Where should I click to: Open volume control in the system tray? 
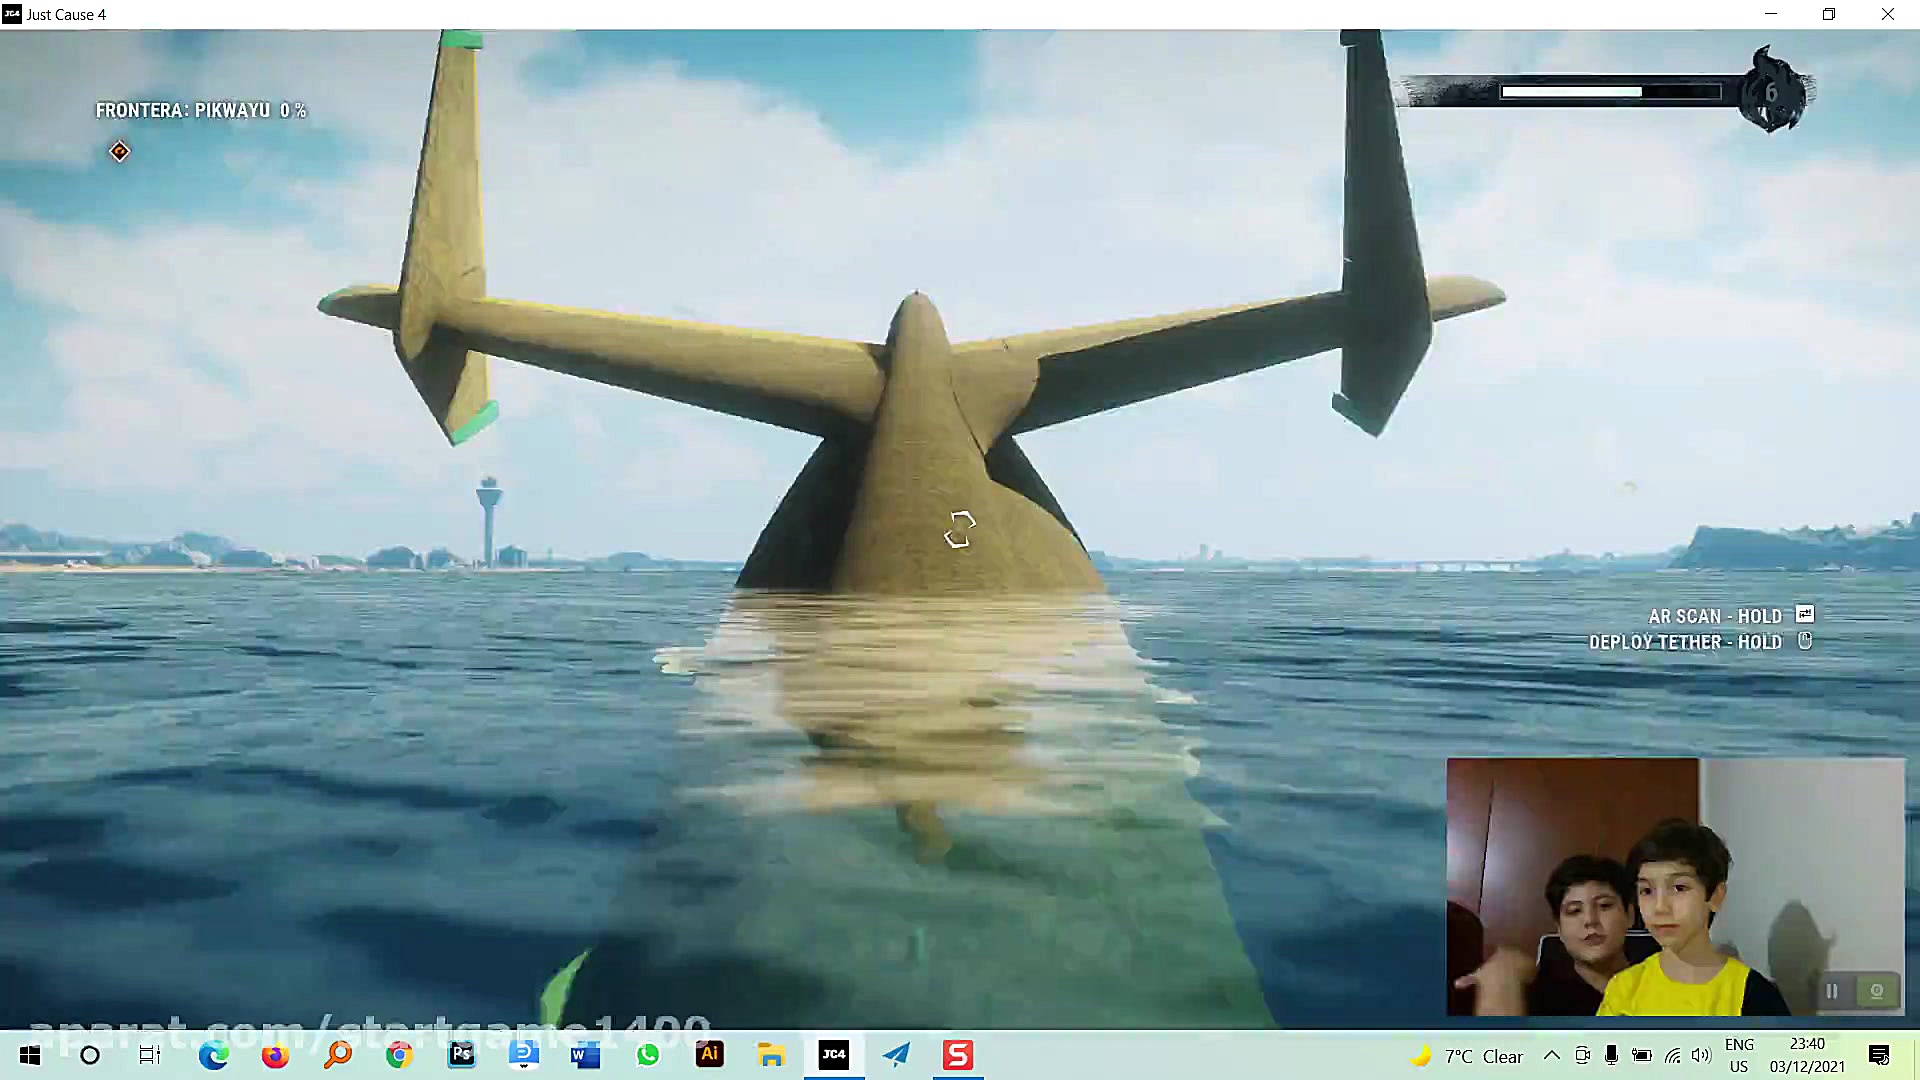[x=1701, y=1055]
